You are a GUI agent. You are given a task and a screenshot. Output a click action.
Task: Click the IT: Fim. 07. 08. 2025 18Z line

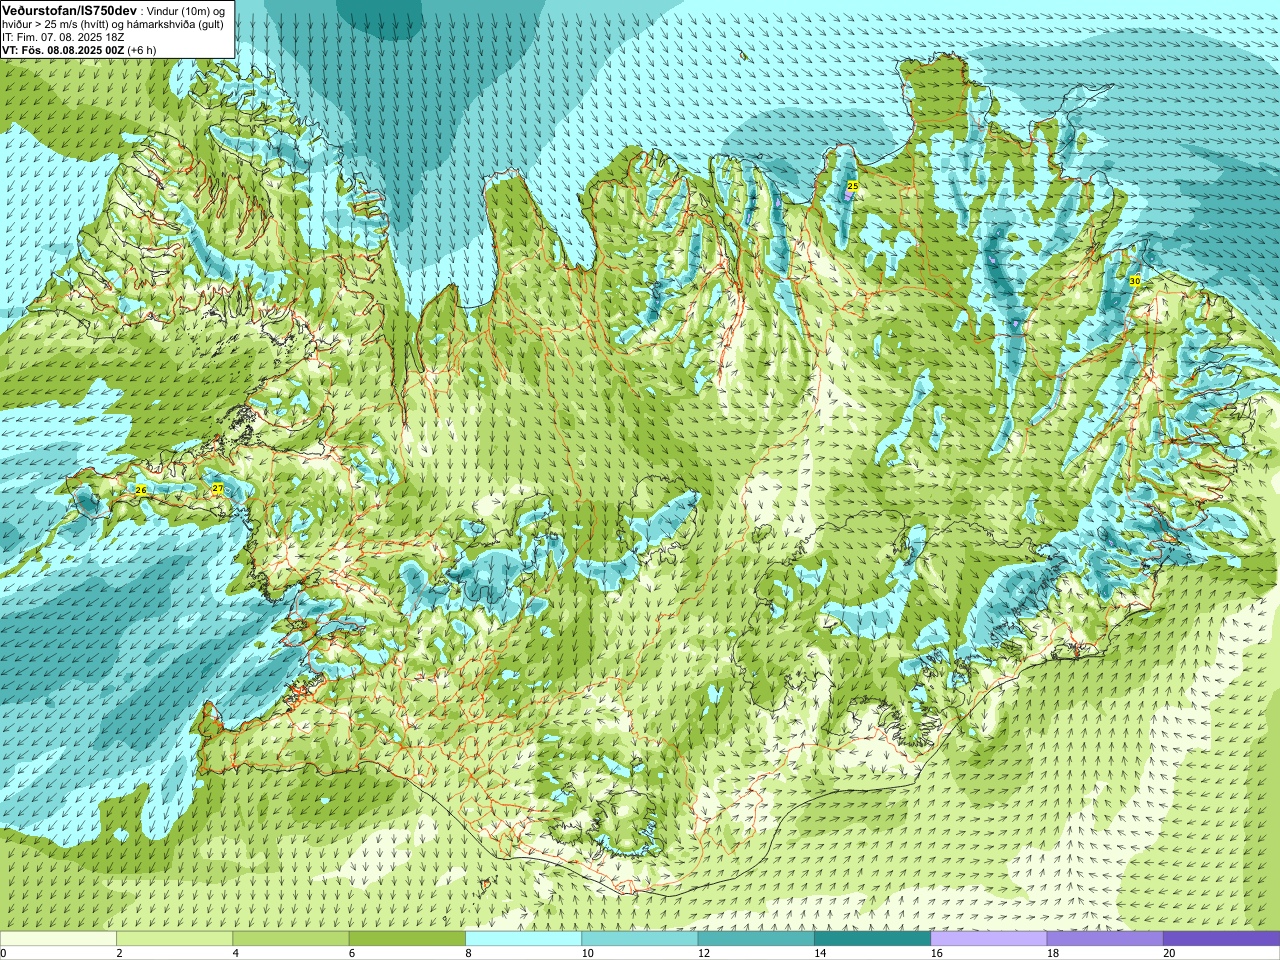pyautogui.click(x=63, y=37)
